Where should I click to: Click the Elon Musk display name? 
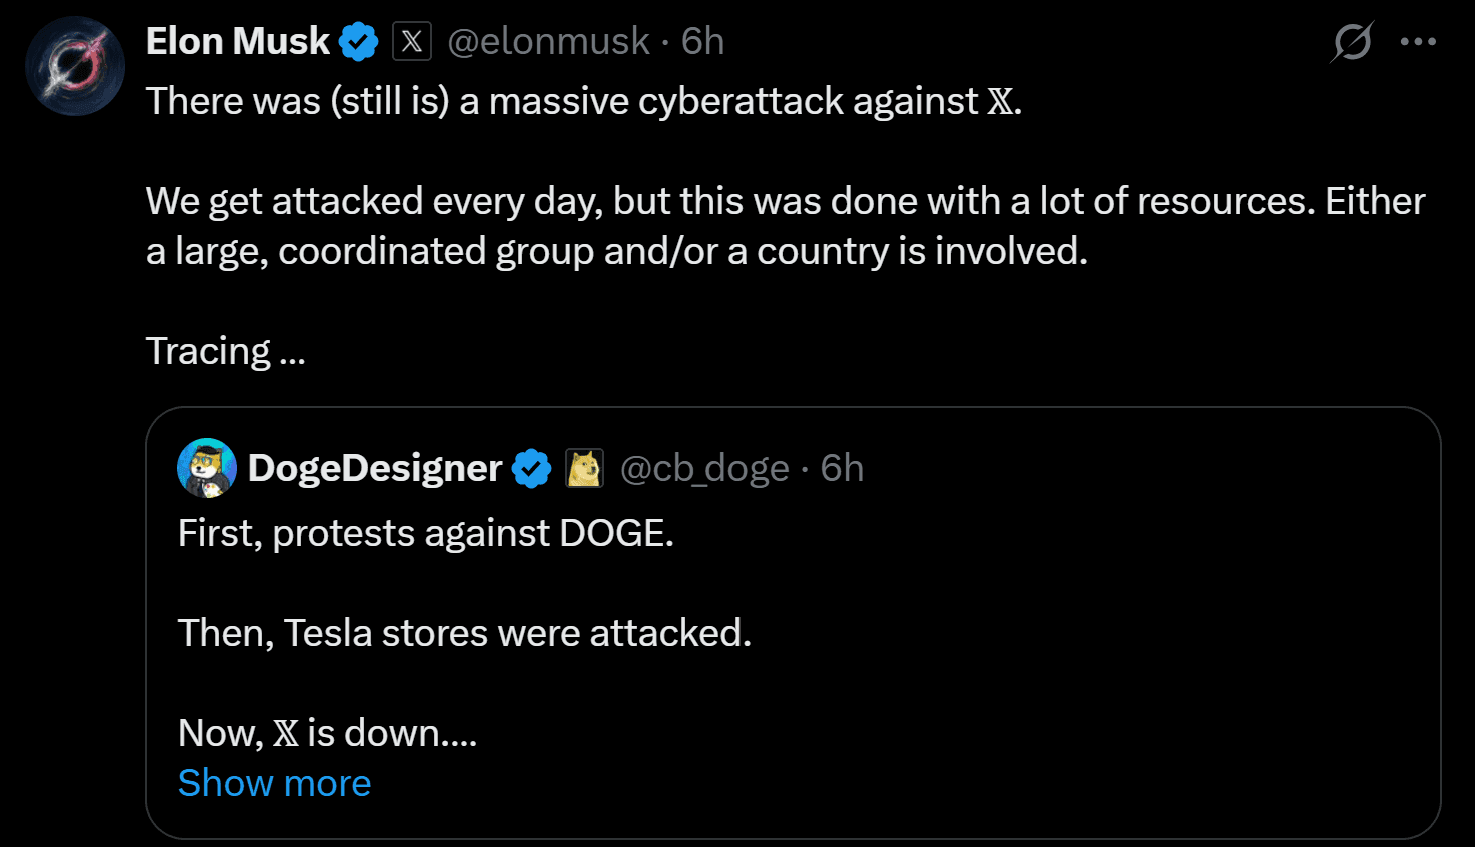238,41
